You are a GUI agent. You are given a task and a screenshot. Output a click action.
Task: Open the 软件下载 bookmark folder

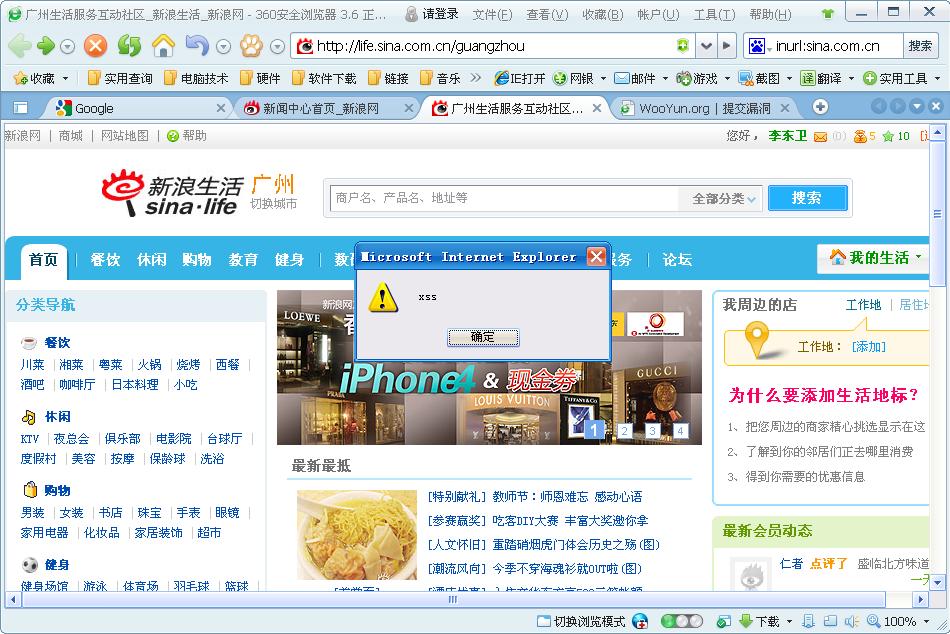point(324,78)
